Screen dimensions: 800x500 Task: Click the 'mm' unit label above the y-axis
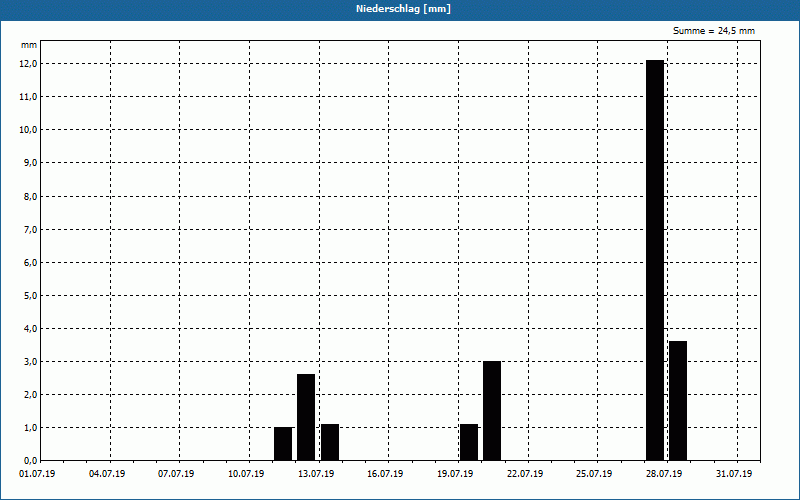click(29, 46)
